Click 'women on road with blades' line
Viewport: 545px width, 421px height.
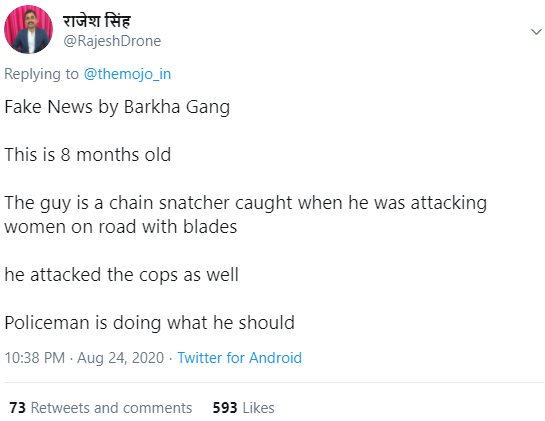tap(121, 227)
